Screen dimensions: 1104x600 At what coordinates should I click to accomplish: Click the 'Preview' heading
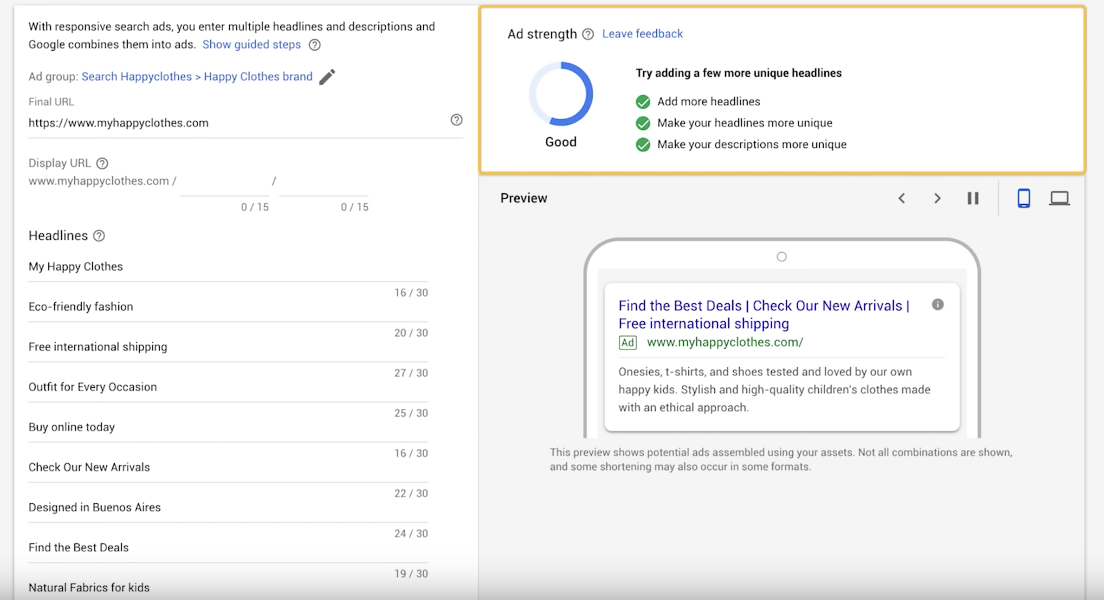pos(524,199)
